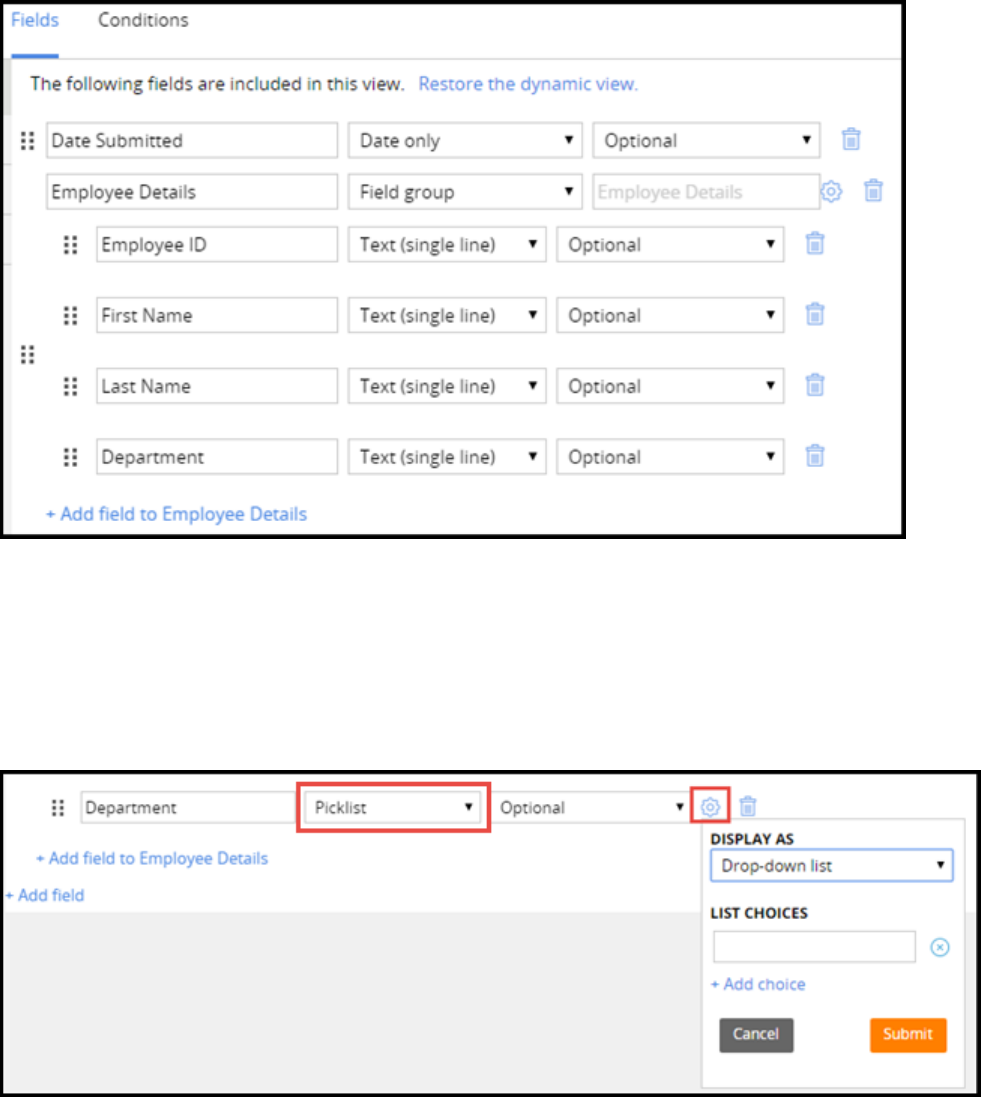Expand the Date only type dropdown

(465, 141)
